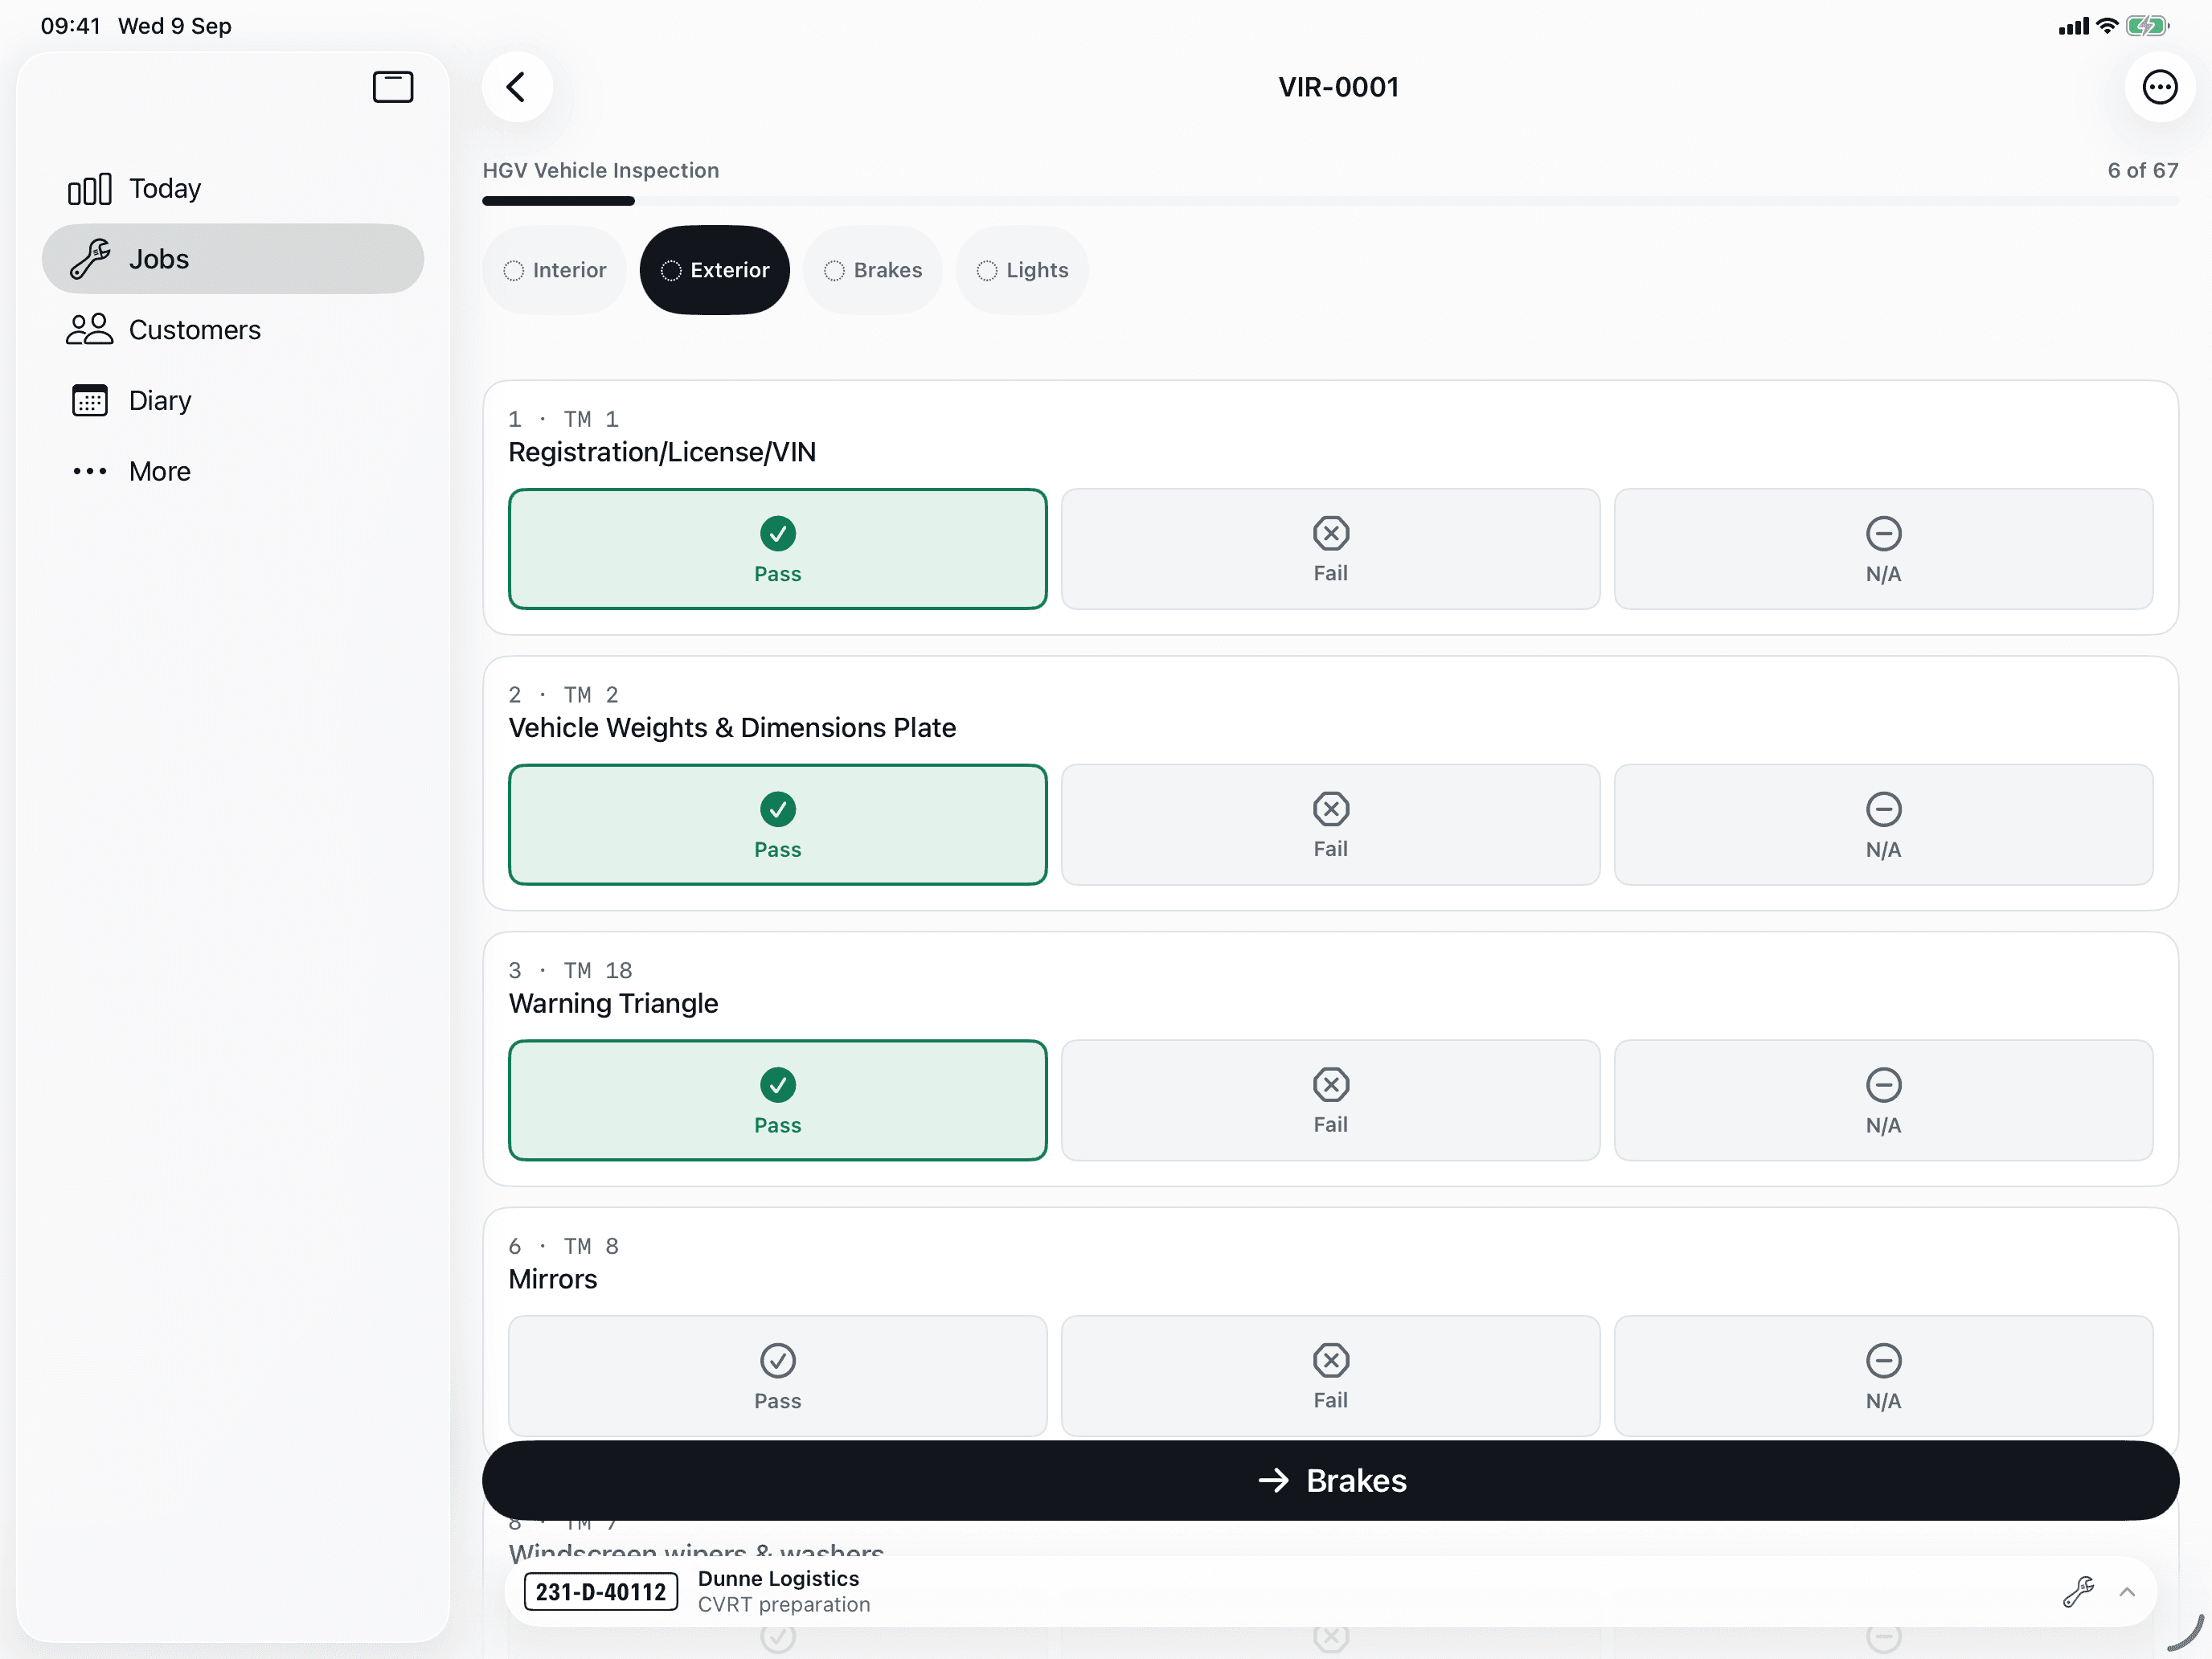Click the VIR-0001 title

click(x=1338, y=87)
